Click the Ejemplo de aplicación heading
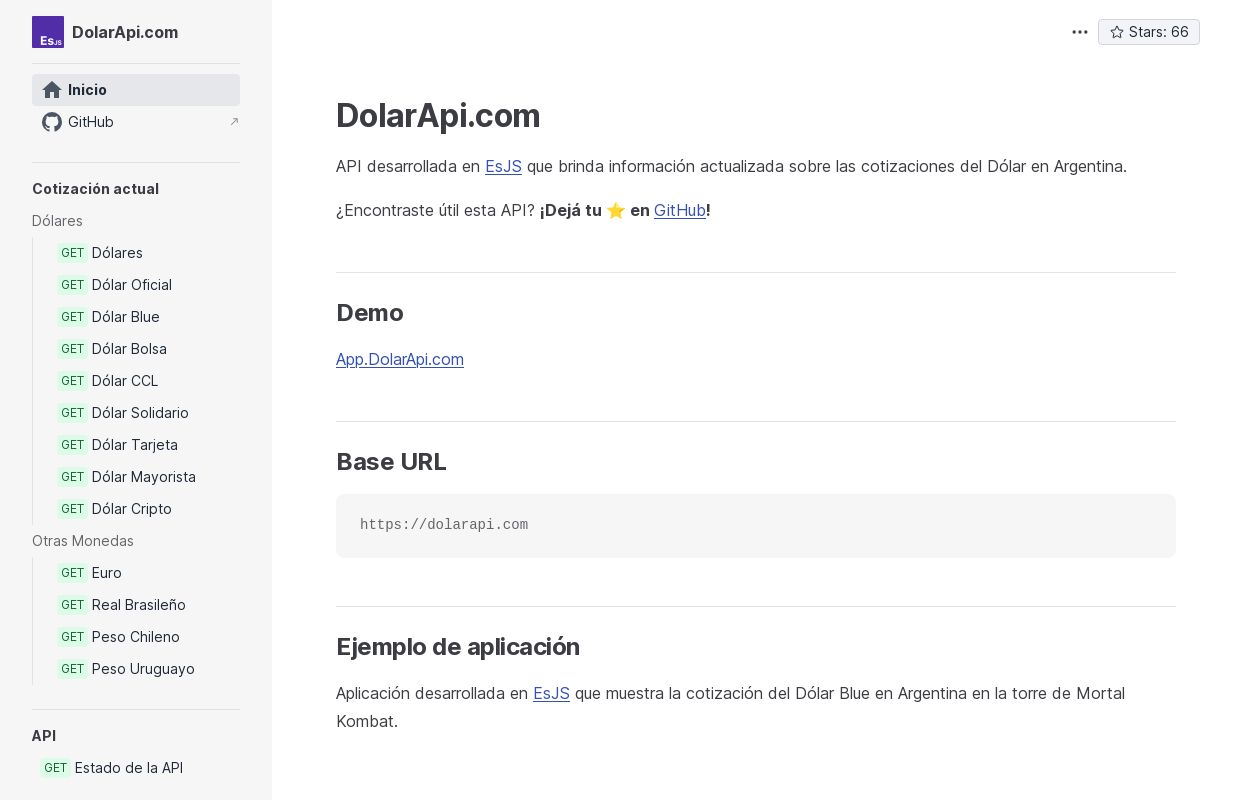 (458, 647)
